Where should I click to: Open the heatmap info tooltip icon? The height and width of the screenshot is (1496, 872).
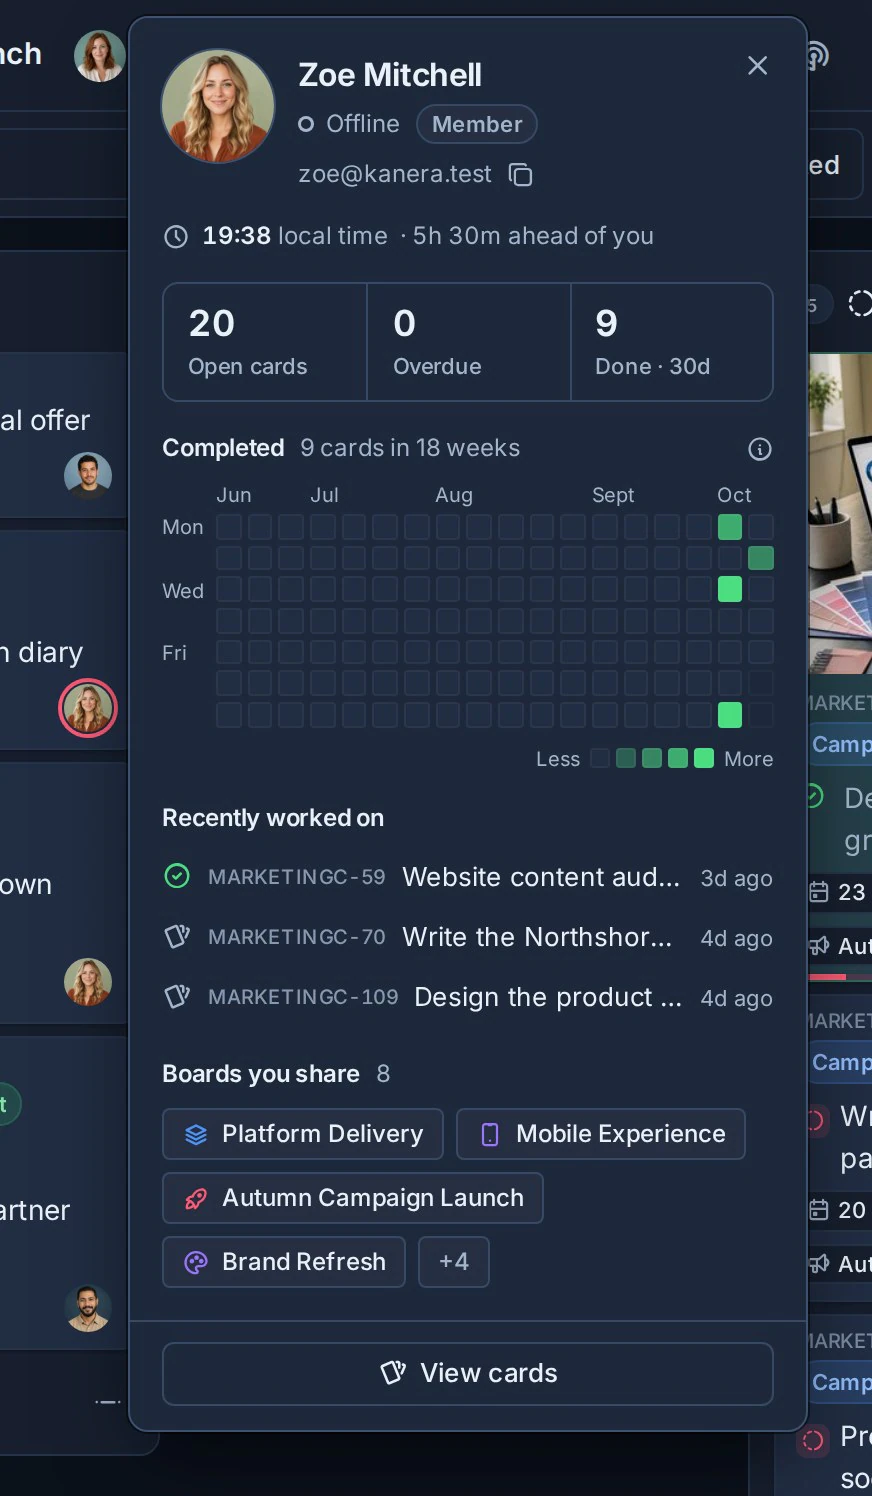[760, 449]
